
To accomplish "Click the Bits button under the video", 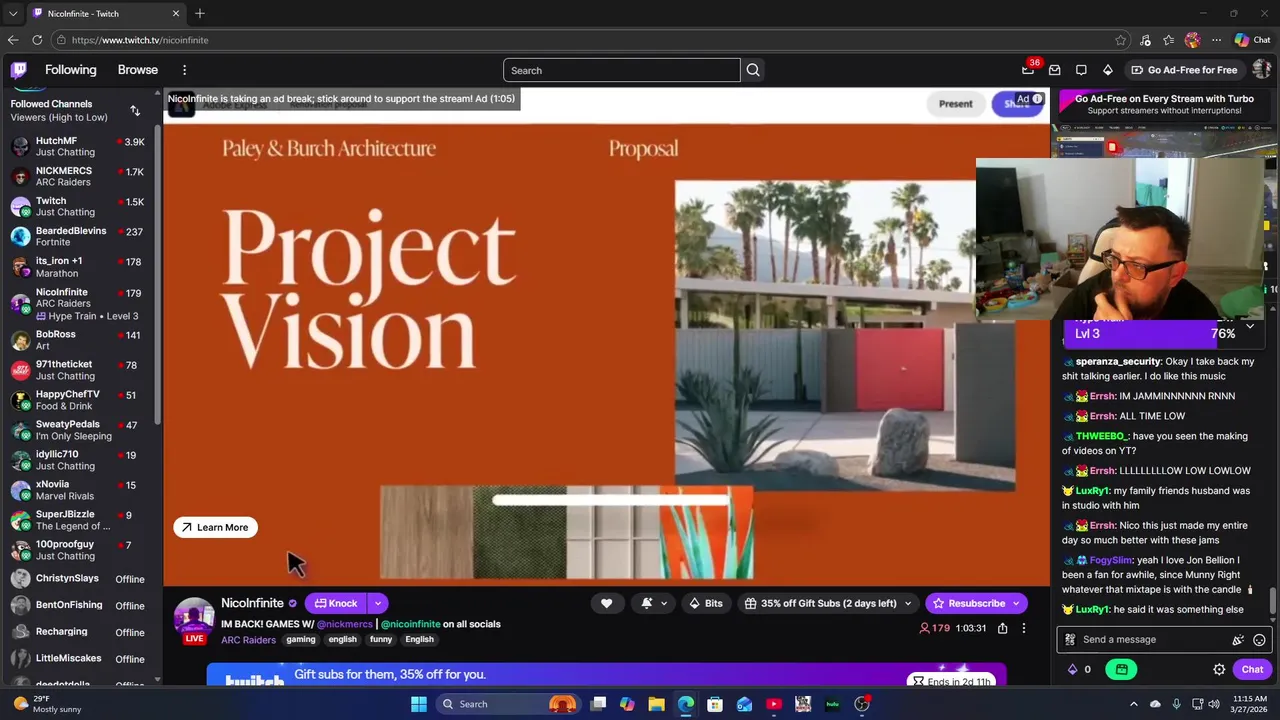I will pyautogui.click(x=706, y=603).
